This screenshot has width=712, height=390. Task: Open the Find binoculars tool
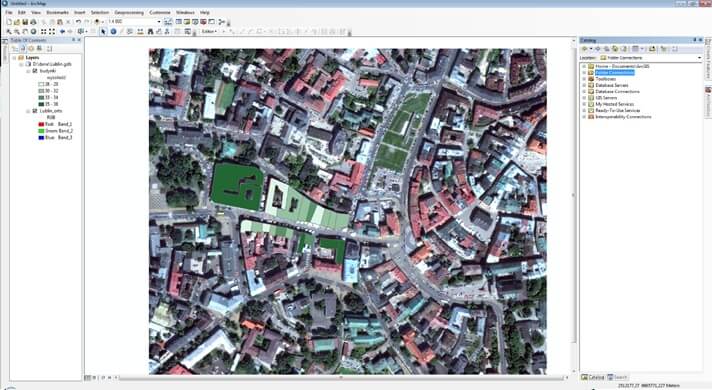(x=150, y=31)
